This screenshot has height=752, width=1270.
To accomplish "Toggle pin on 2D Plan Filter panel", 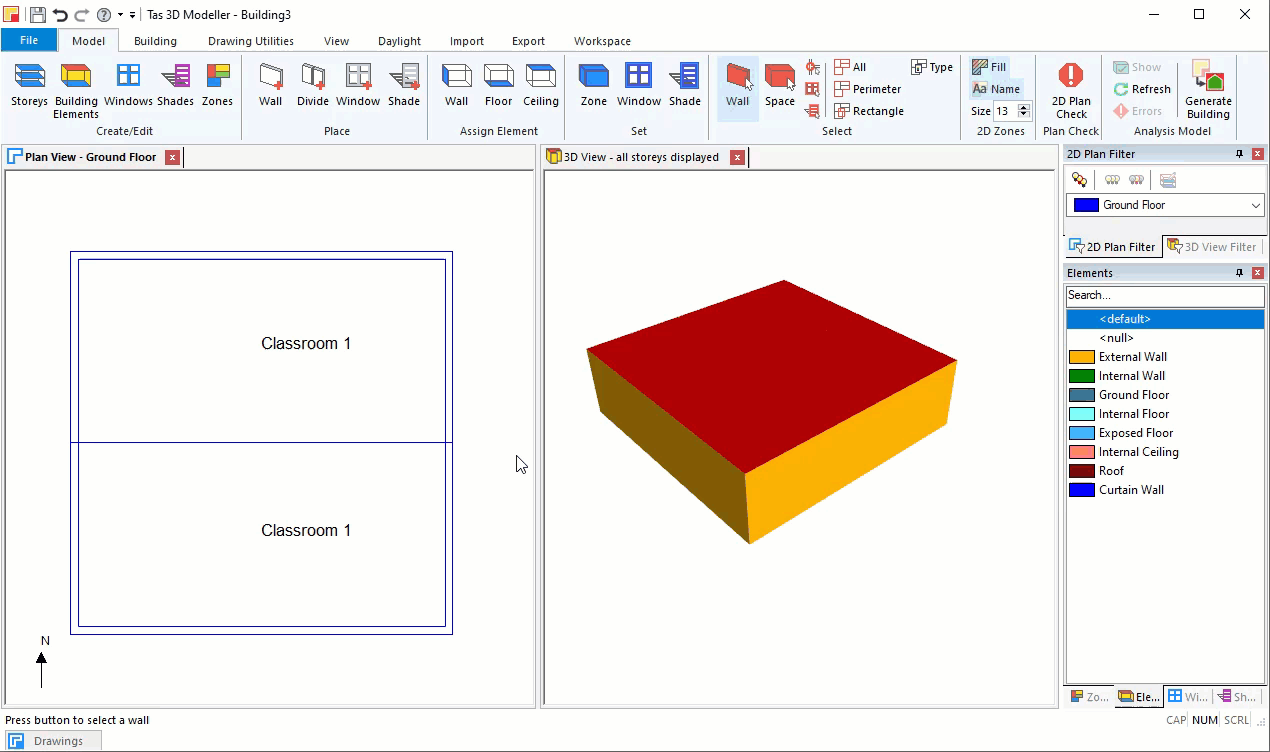I will pyautogui.click(x=1240, y=154).
